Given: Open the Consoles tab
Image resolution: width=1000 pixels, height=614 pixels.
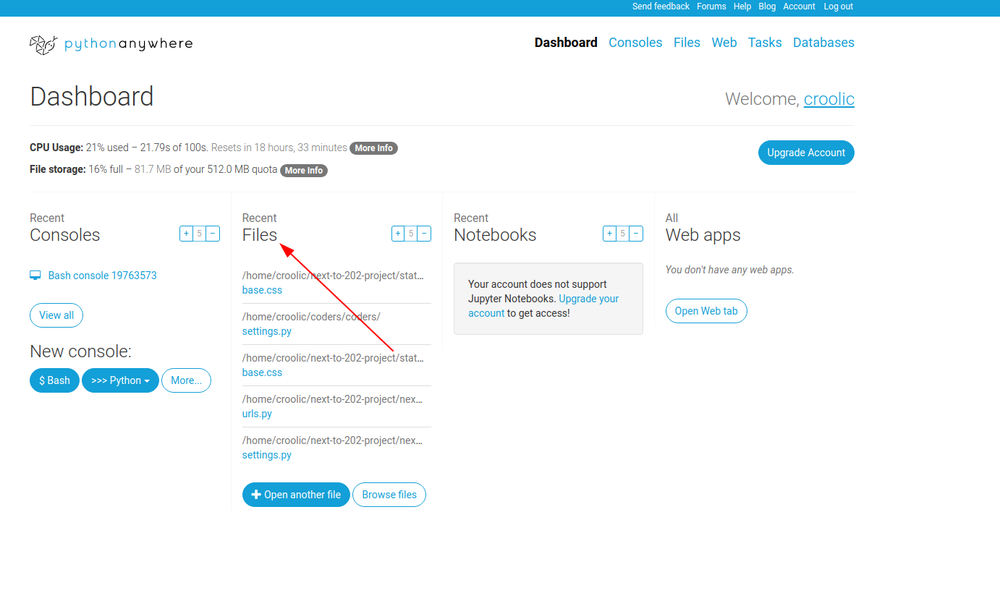Looking at the screenshot, I should [x=635, y=43].
